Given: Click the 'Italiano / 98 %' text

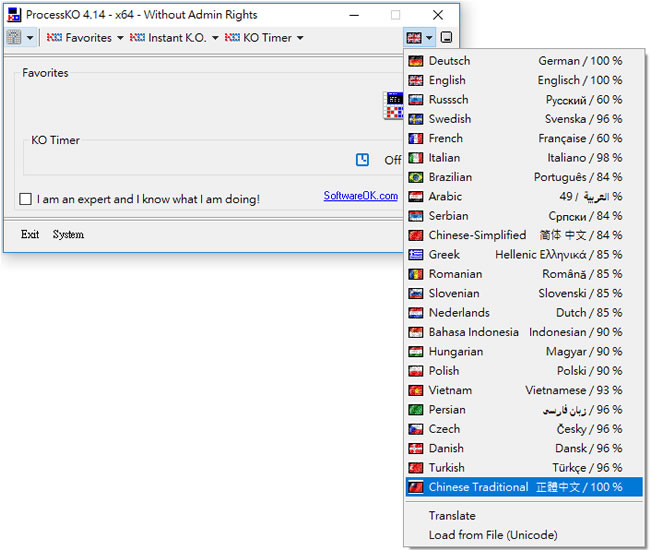Looking at the screenshot, I should click(585, 158).
